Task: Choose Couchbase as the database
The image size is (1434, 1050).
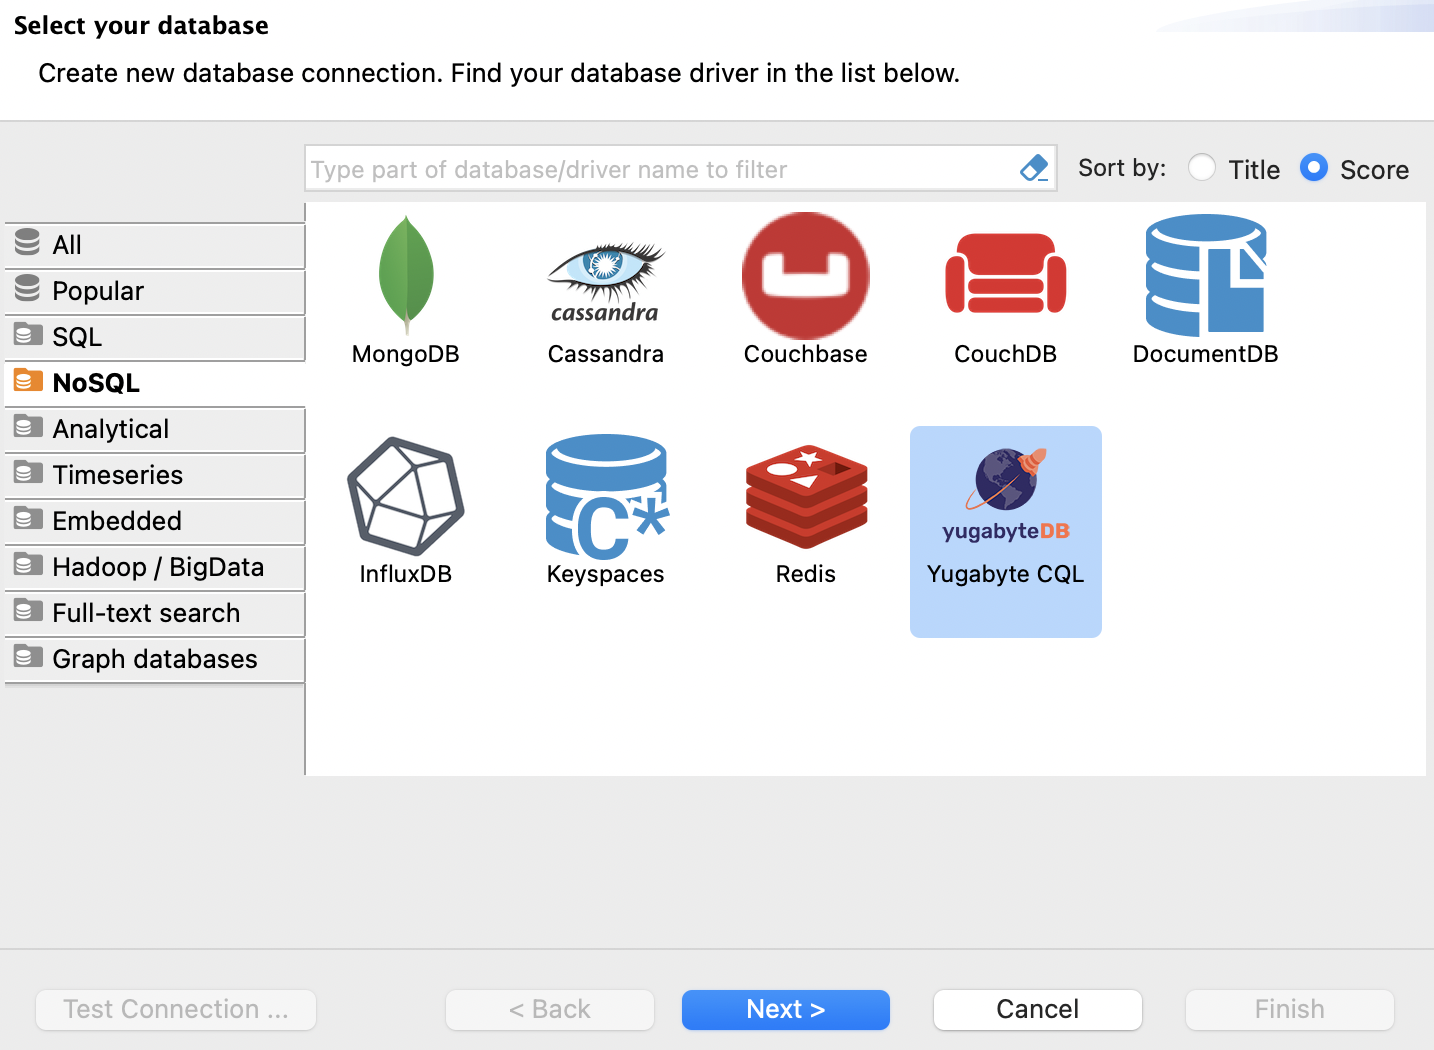Action: 805,290
